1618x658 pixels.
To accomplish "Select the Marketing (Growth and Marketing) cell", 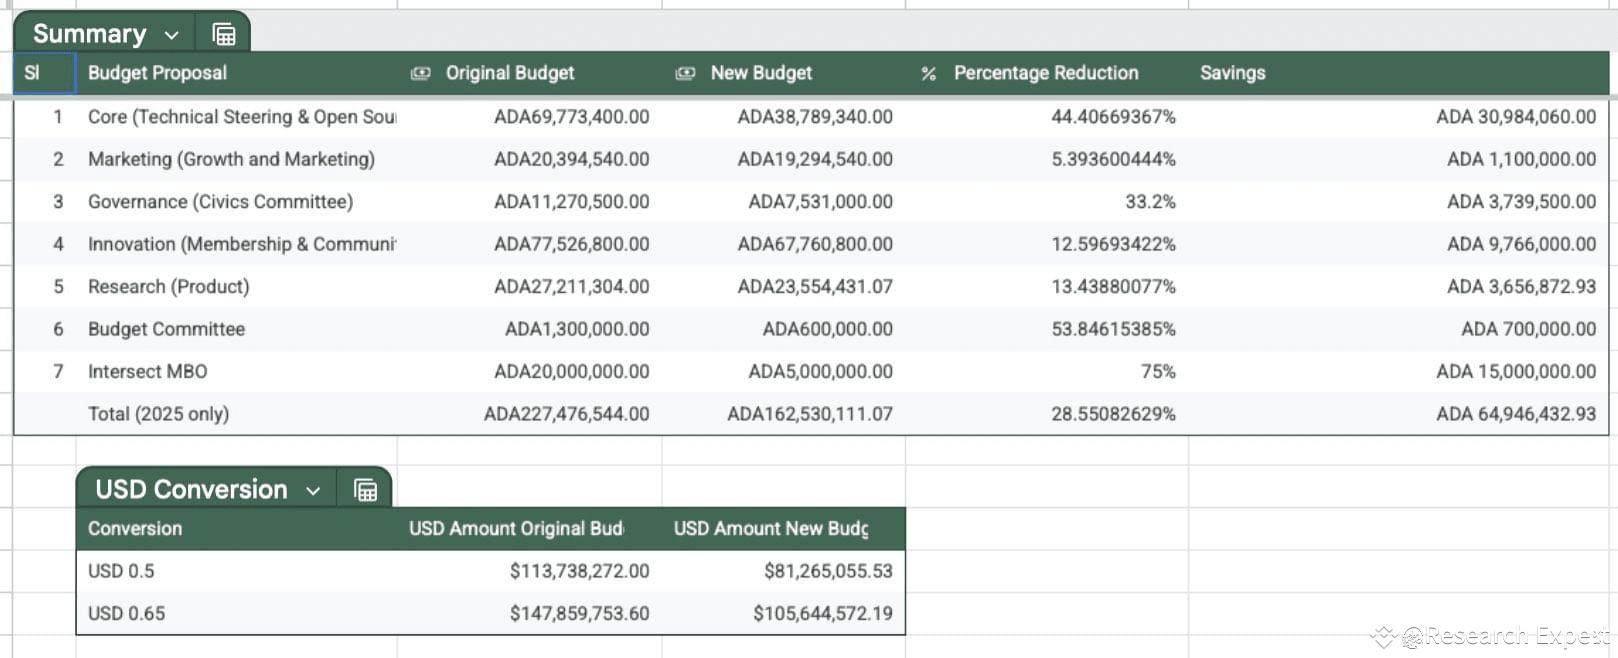I will (x=231, y=159).
